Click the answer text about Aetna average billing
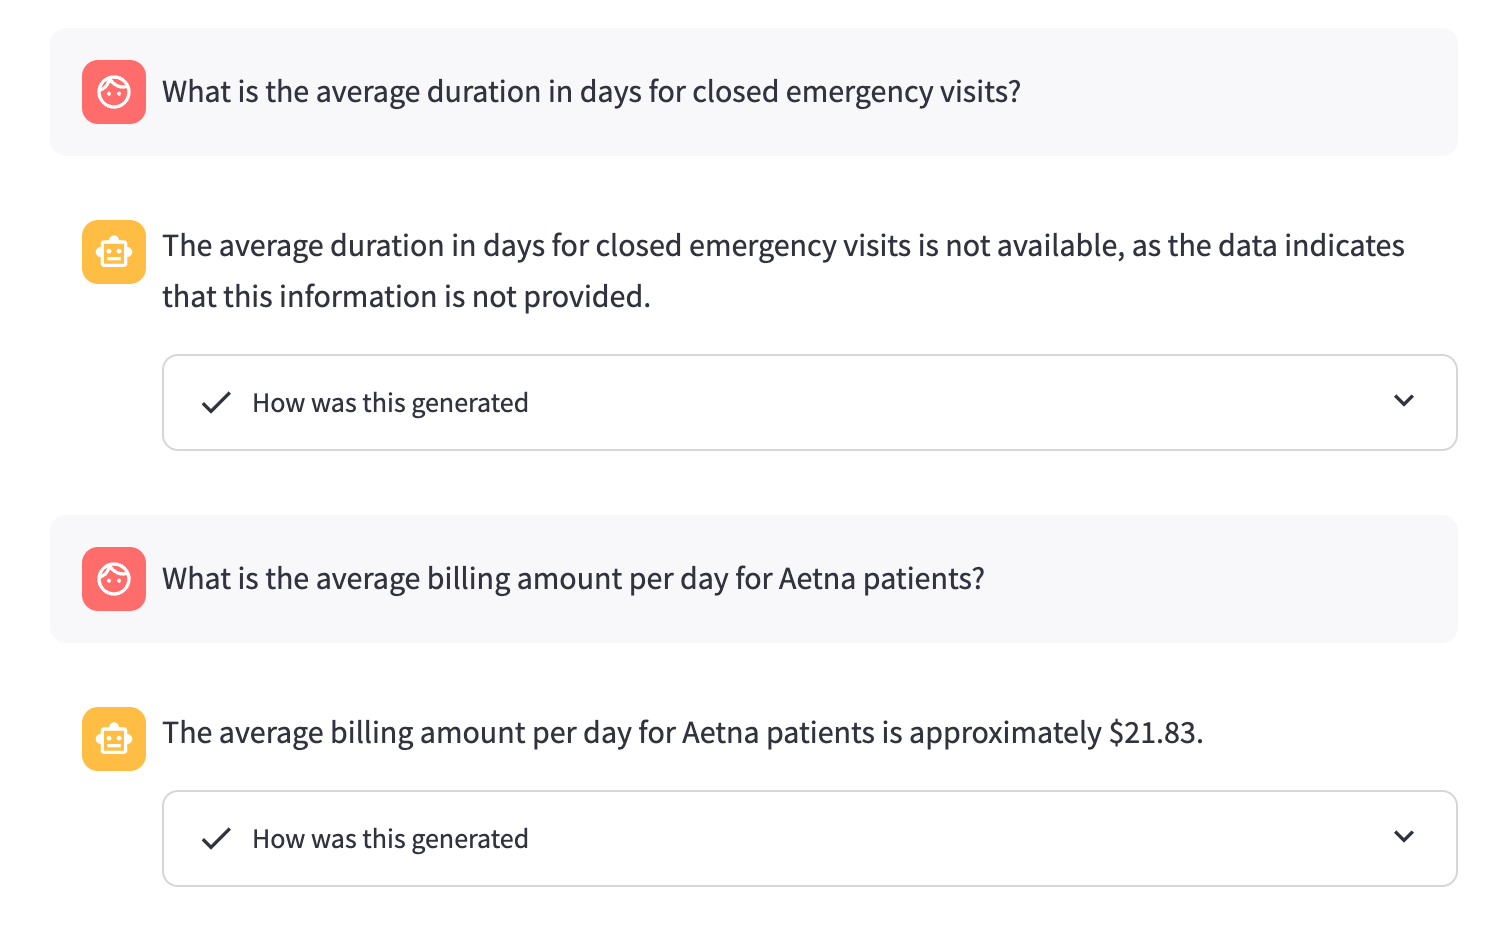This screenshot has height=942, width=1512. coord(682,733)
